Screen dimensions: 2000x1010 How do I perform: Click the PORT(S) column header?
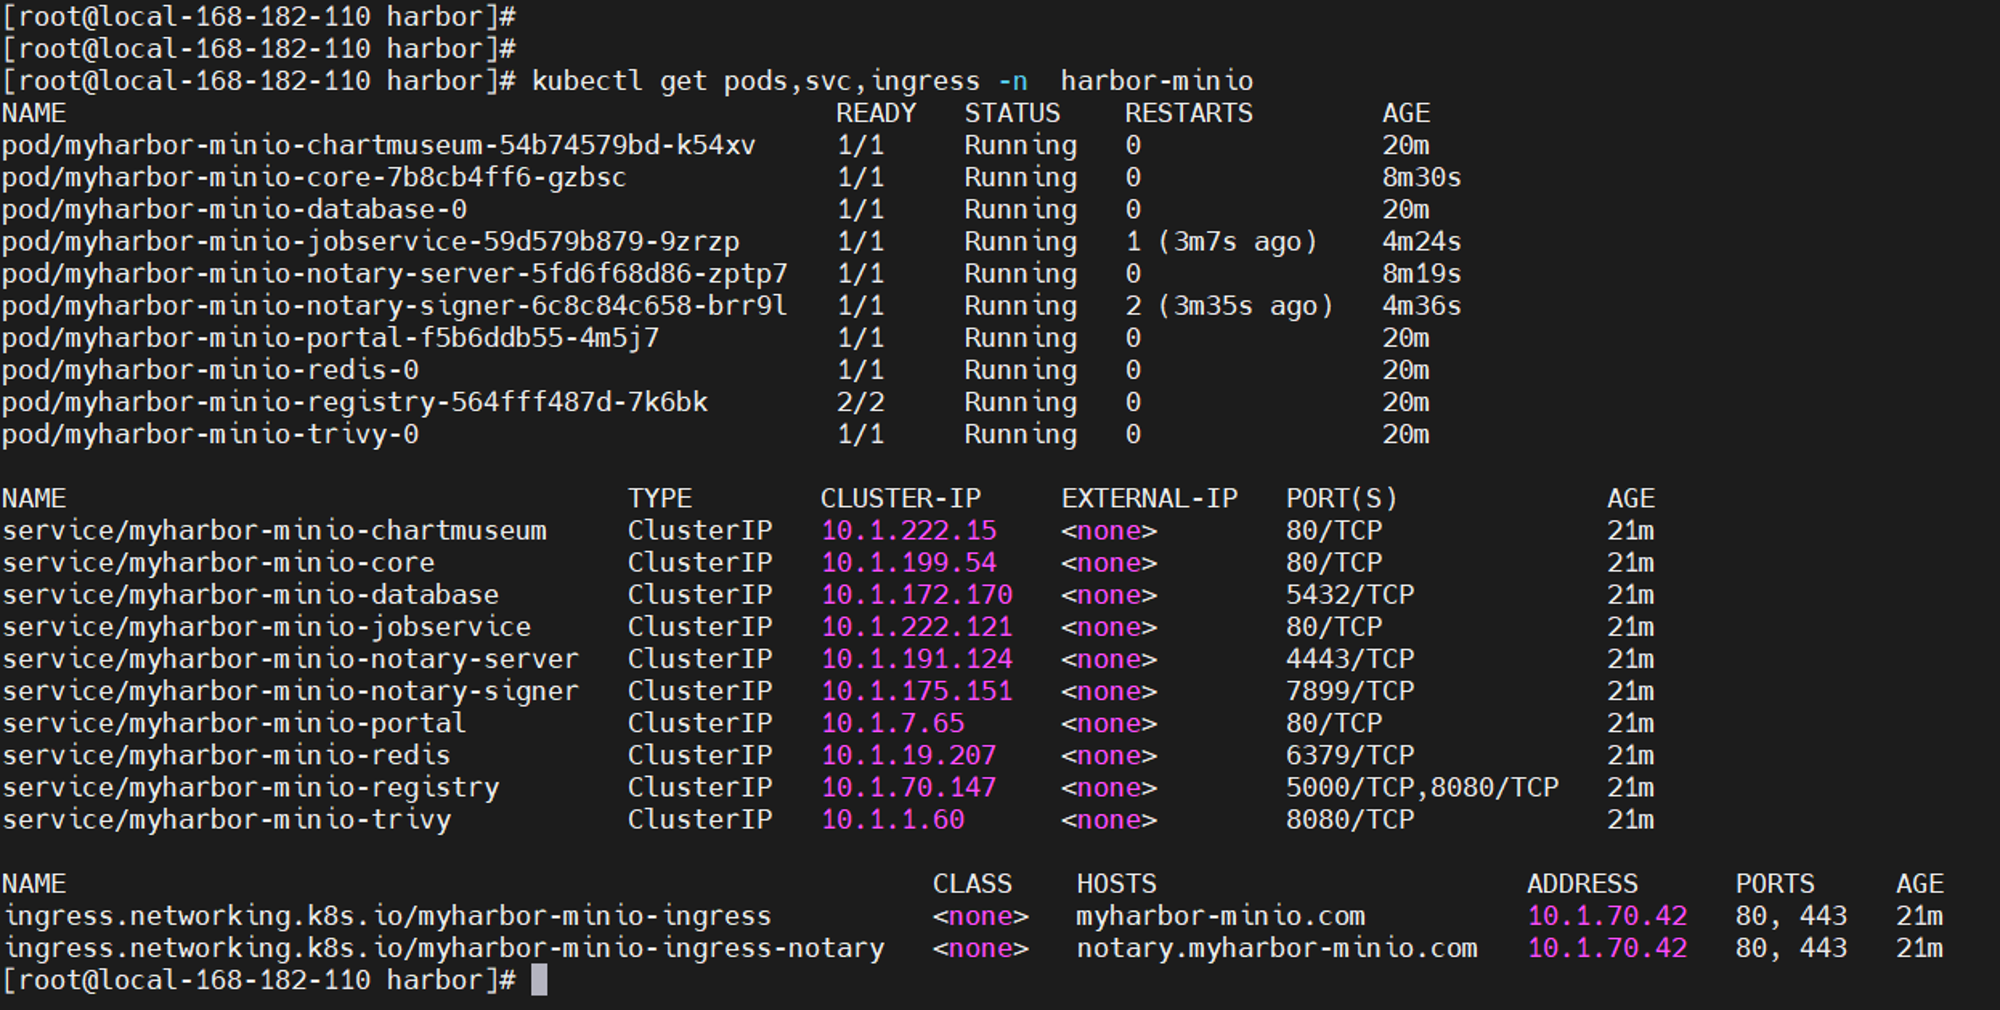click(x=1342, y=498)
